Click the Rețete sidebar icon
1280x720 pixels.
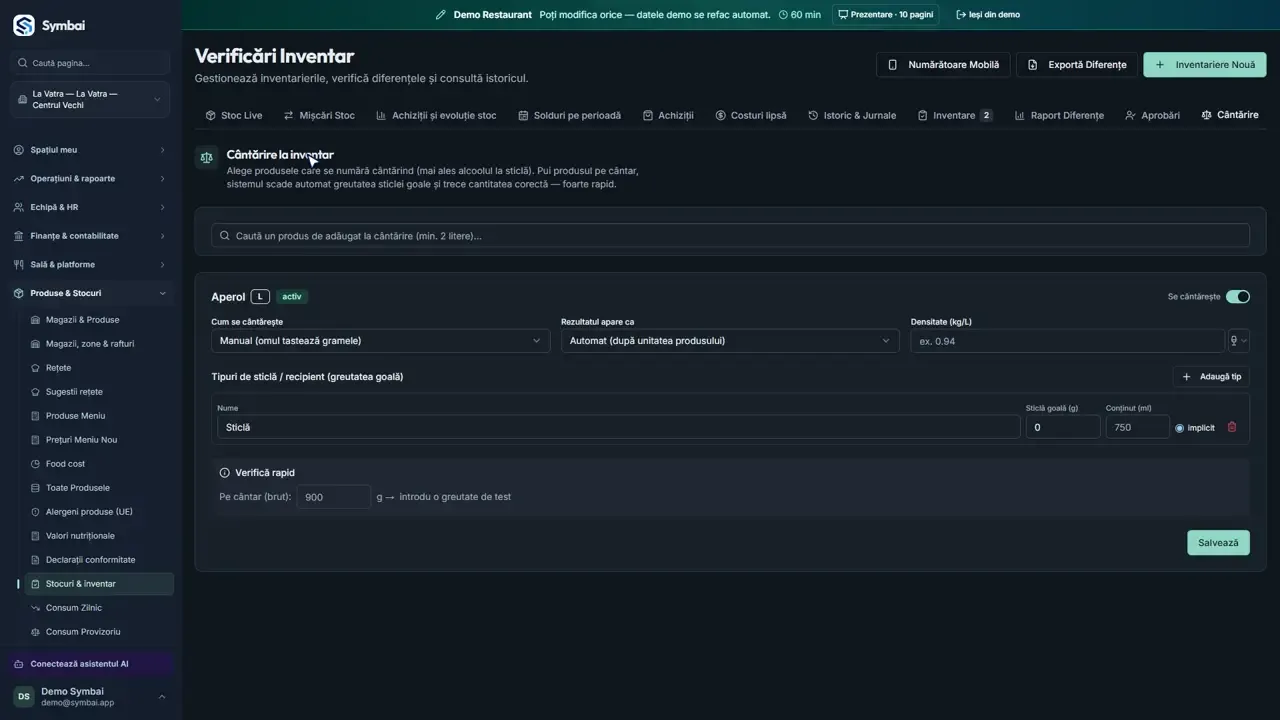tap(36, 368)
